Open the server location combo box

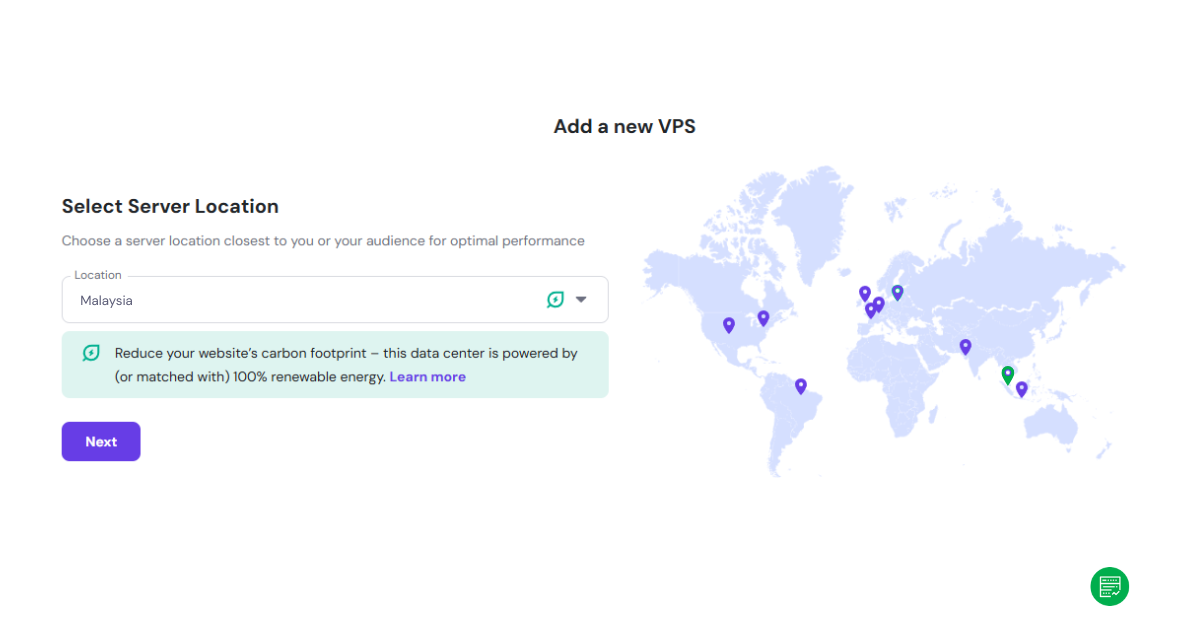pyautogui.click(x=335, y=299)
